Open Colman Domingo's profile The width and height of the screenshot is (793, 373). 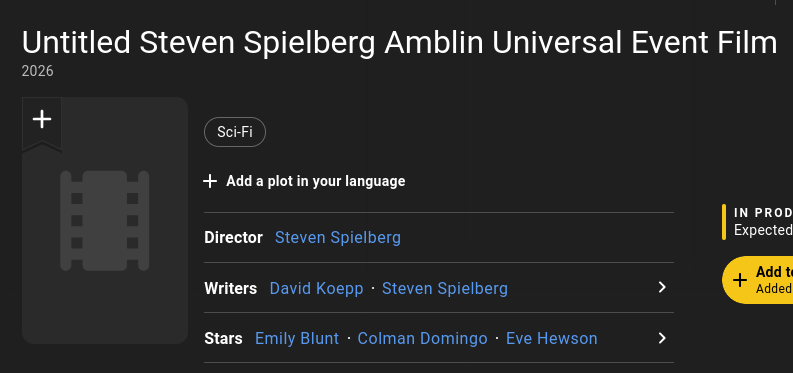point(422,338)
